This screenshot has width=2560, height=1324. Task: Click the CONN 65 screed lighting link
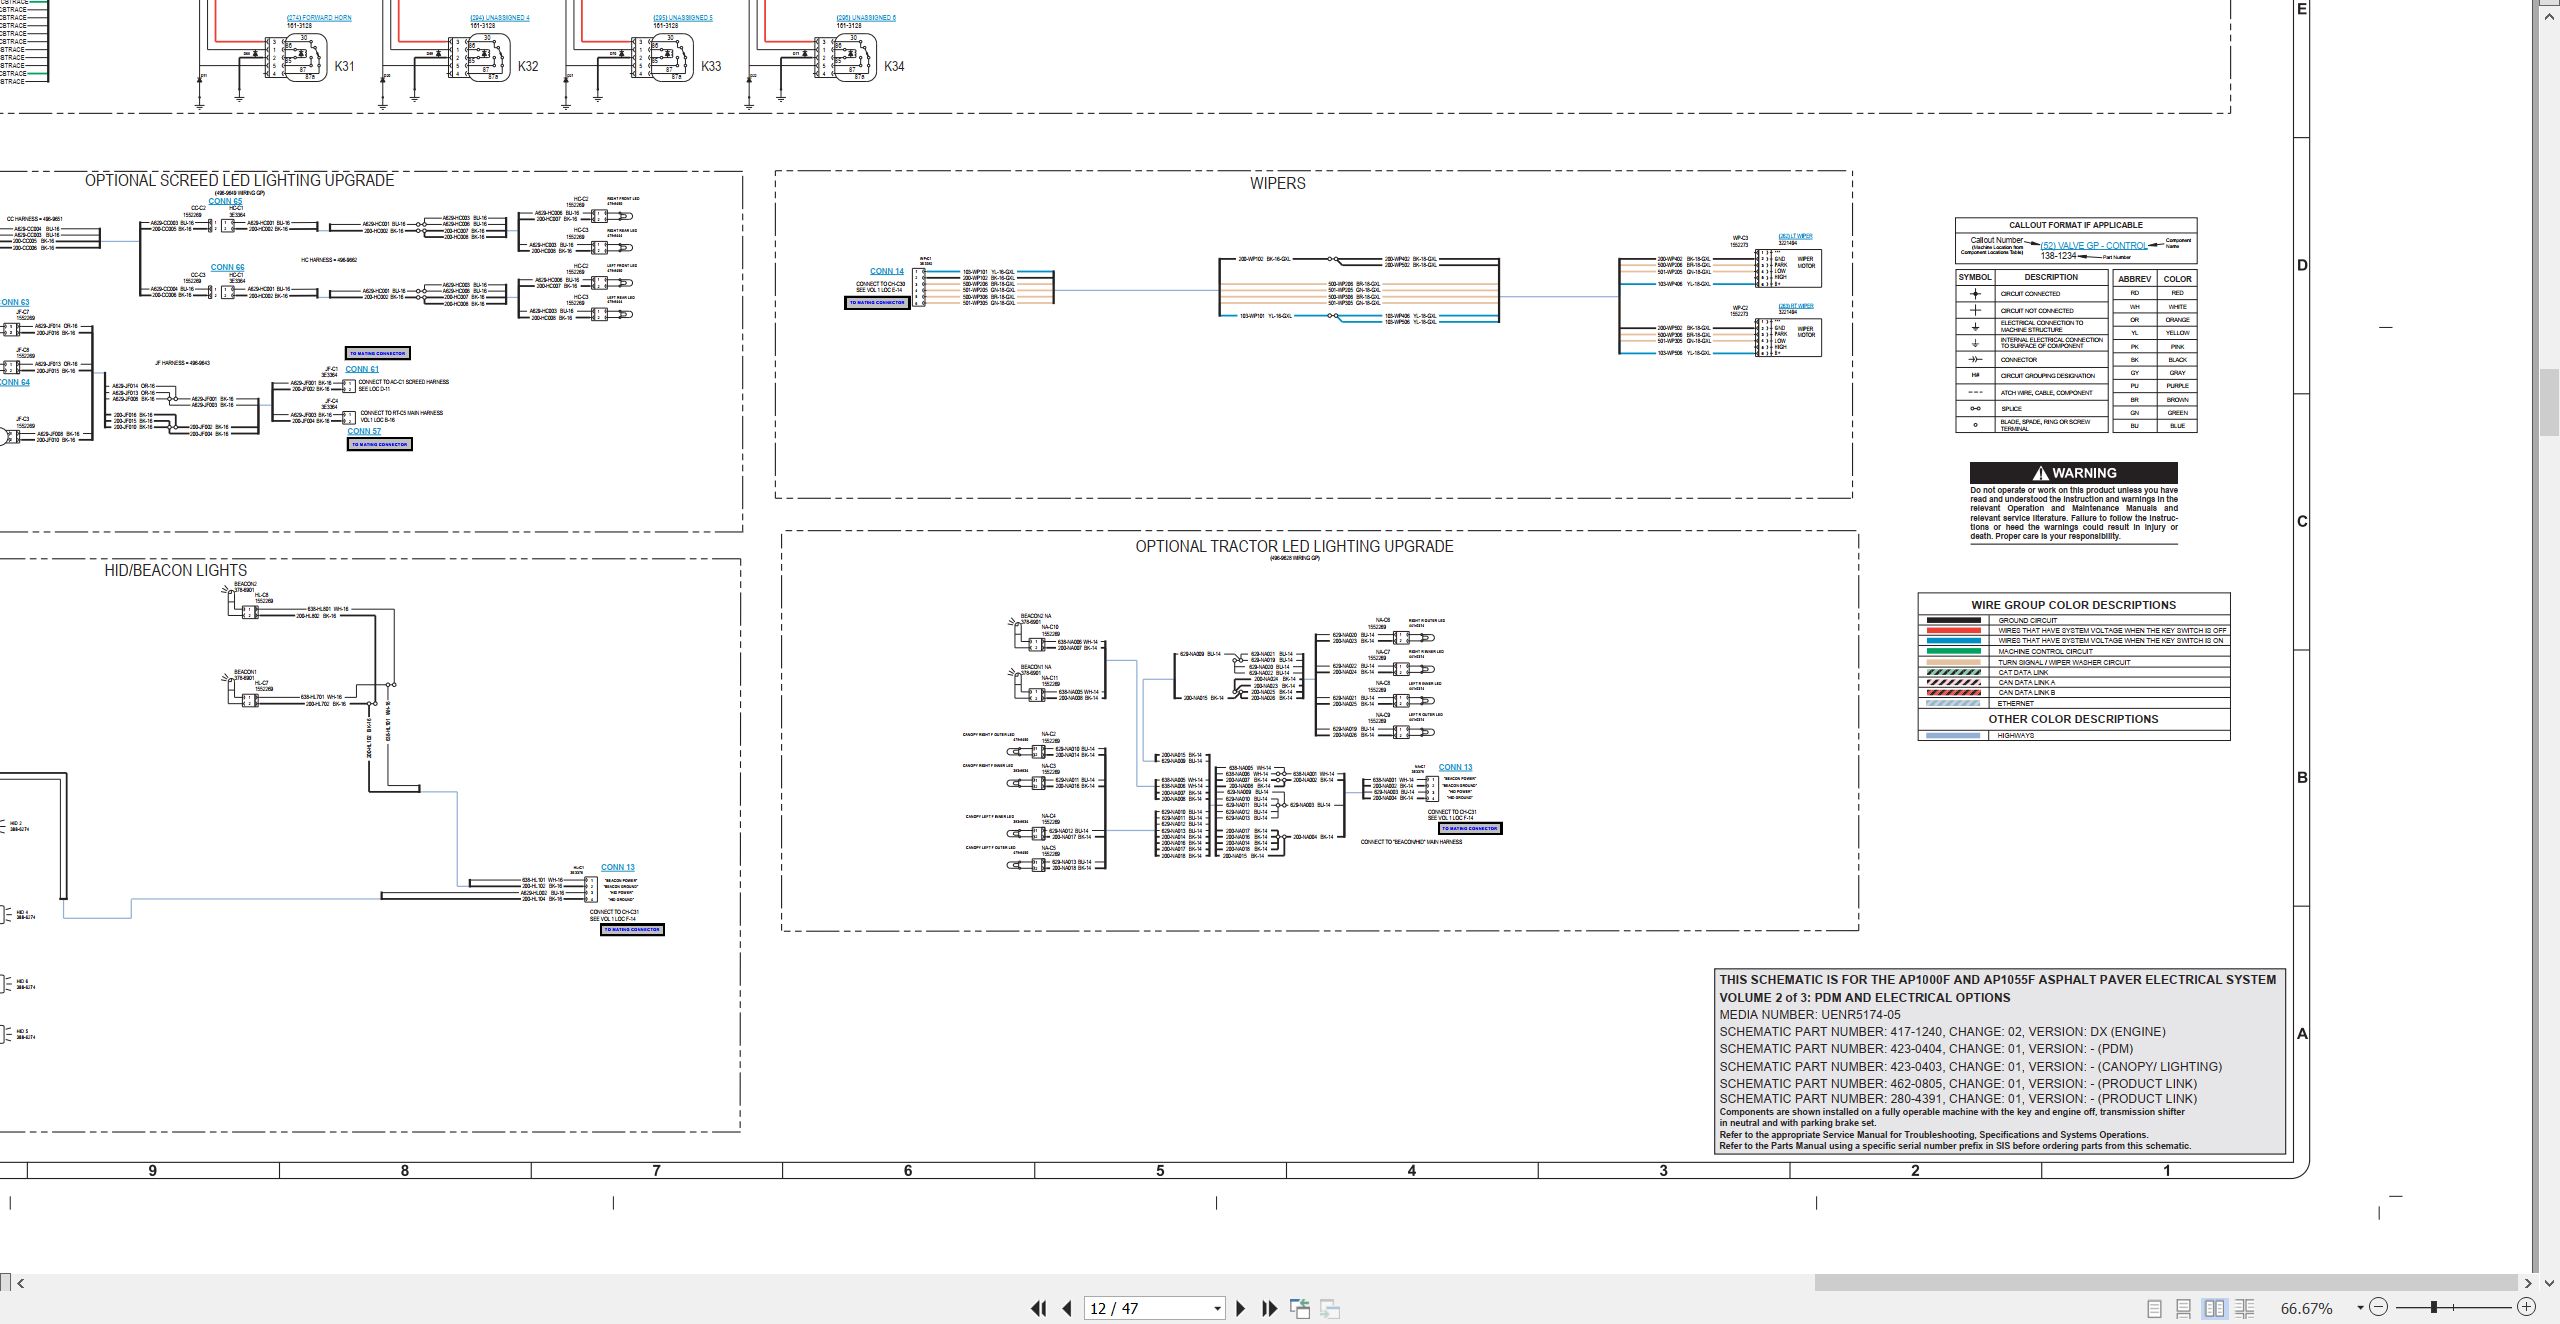(x=225, y=201)
